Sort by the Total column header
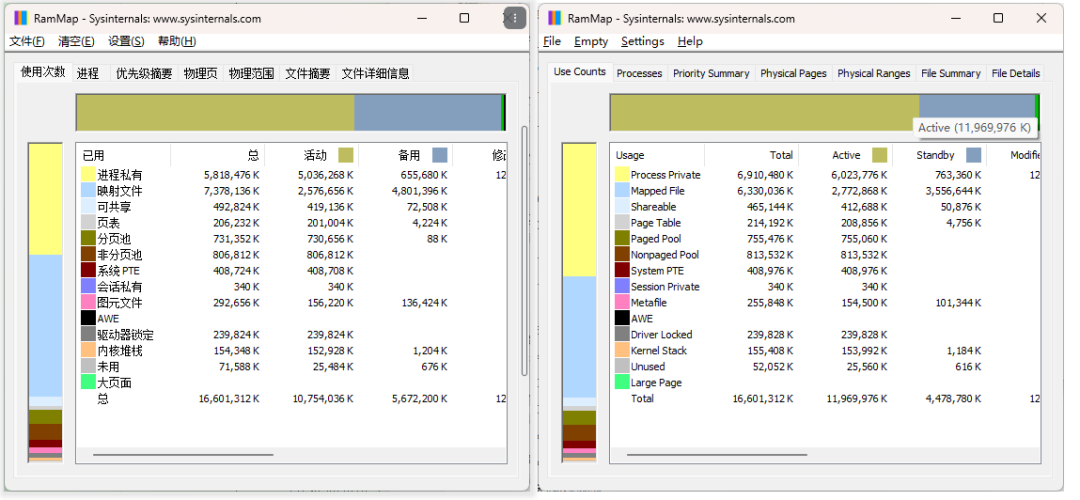Screen dimensions: 1080x500 pyautogui.click(x=751, y=155)
